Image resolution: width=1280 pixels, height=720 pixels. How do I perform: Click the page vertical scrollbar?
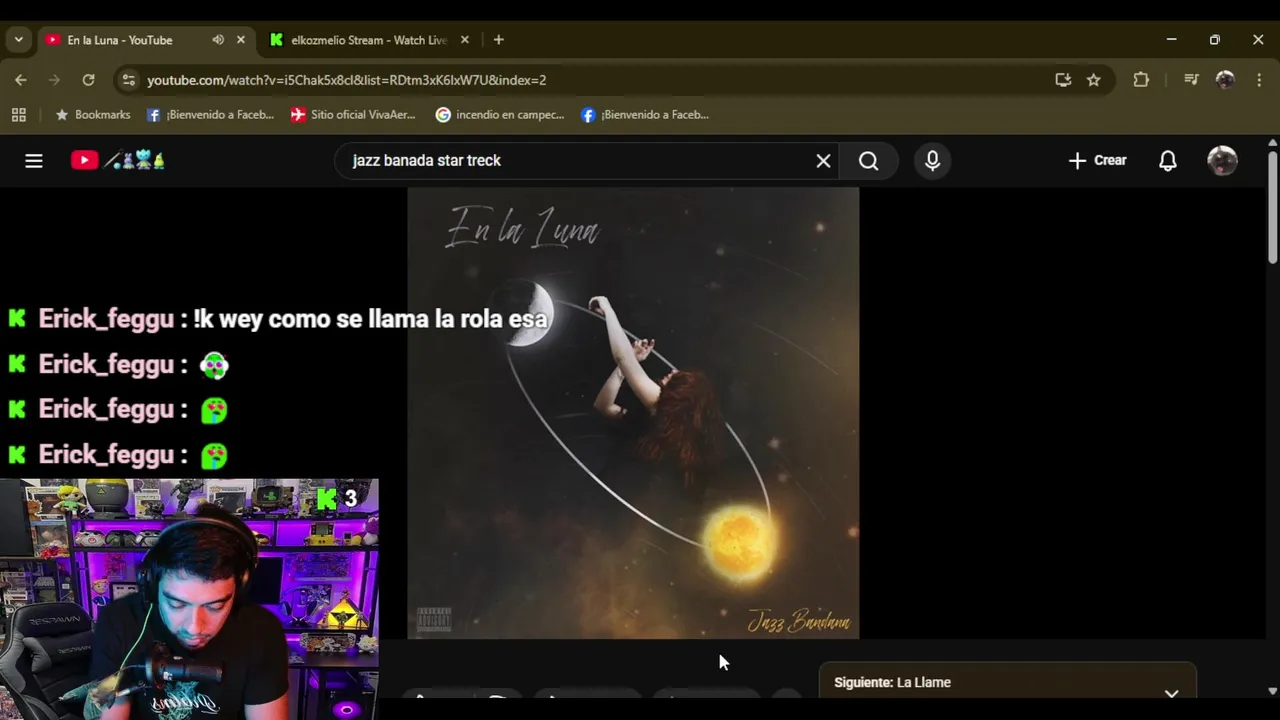click(x=1272, y=208)
